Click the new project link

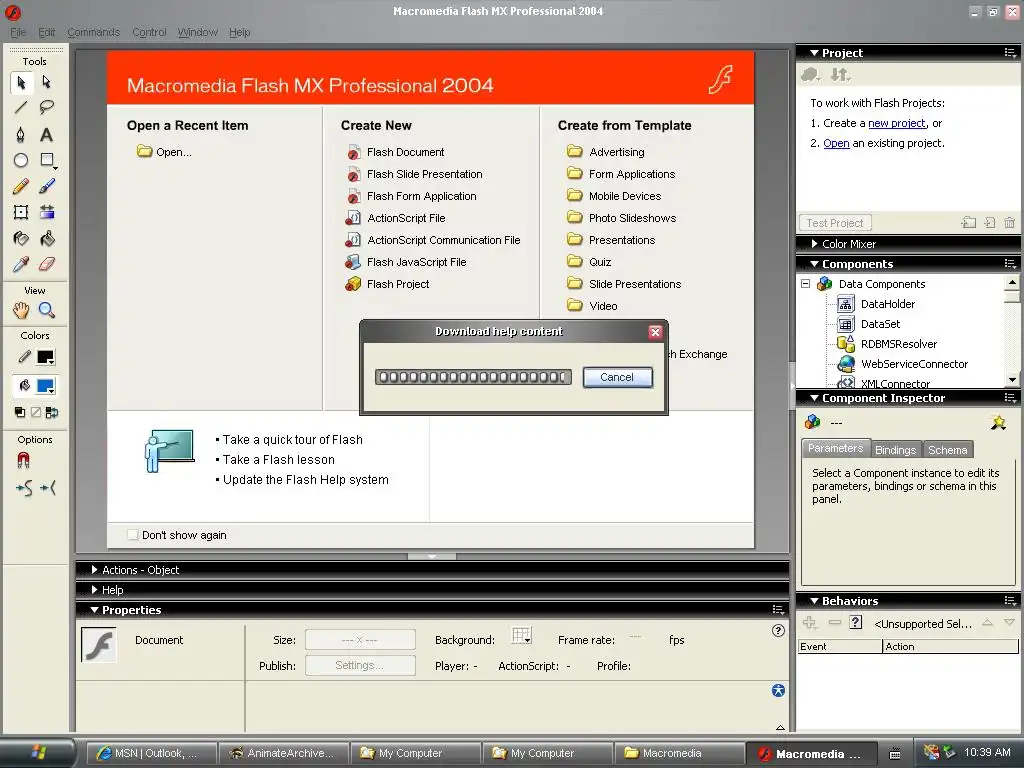pyautogui.click(x=897, y=123)
